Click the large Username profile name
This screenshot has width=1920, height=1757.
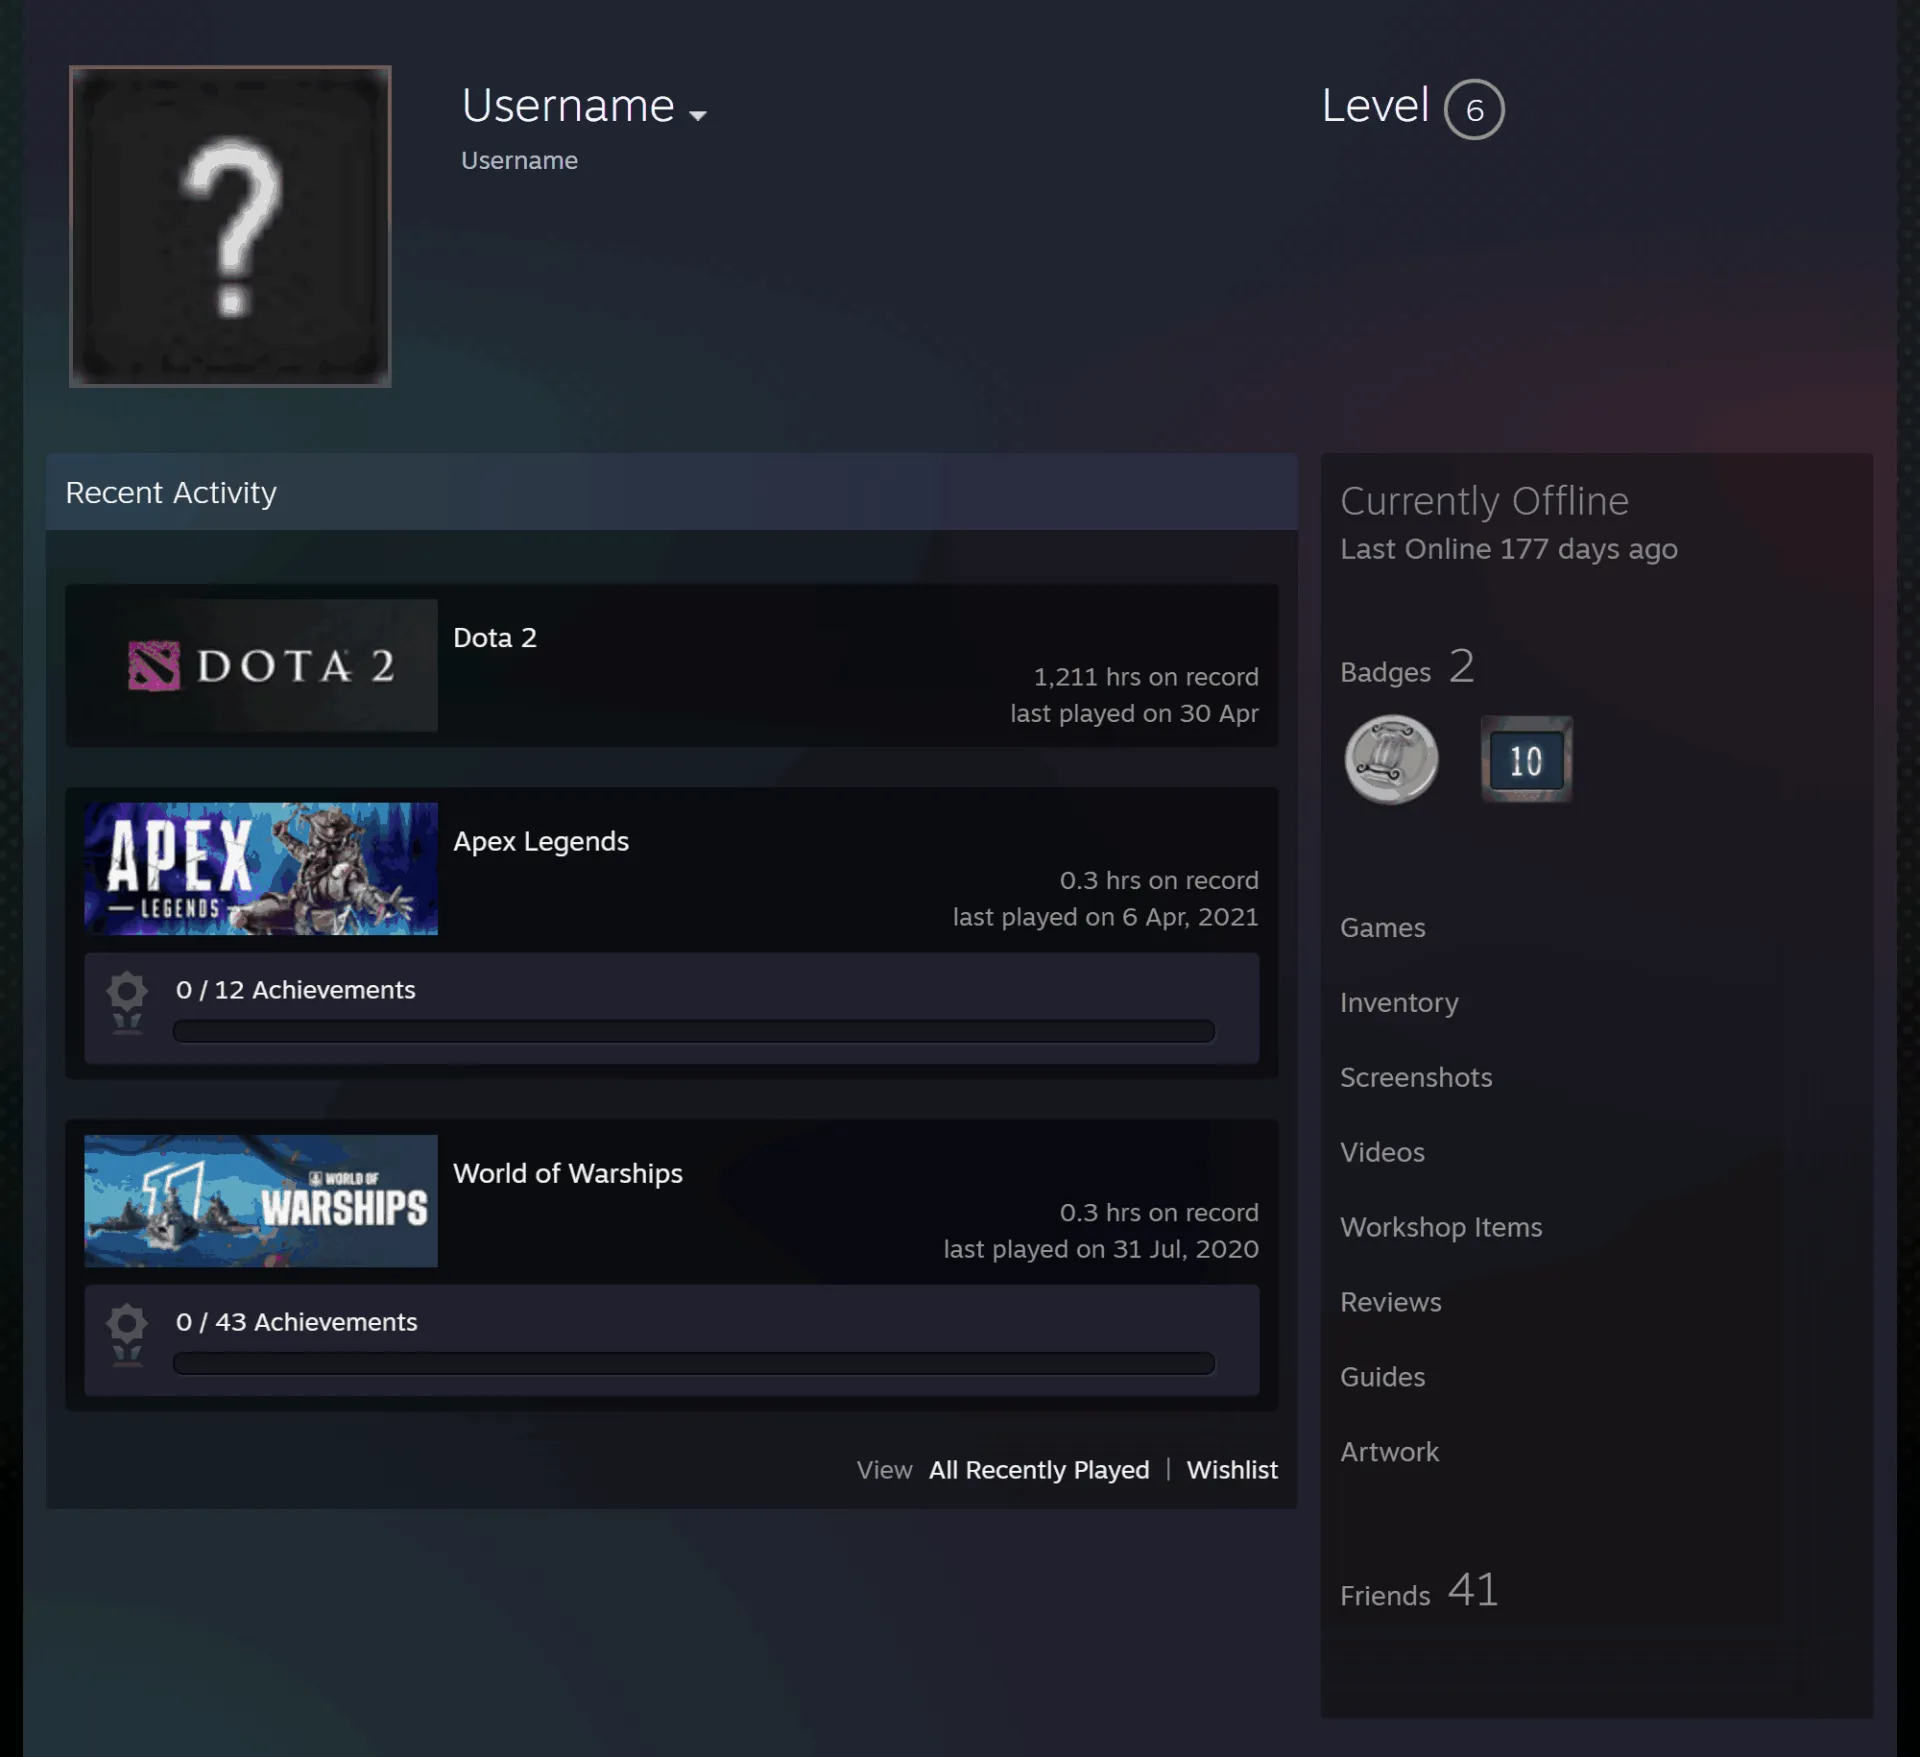click(x=568, y=105)
